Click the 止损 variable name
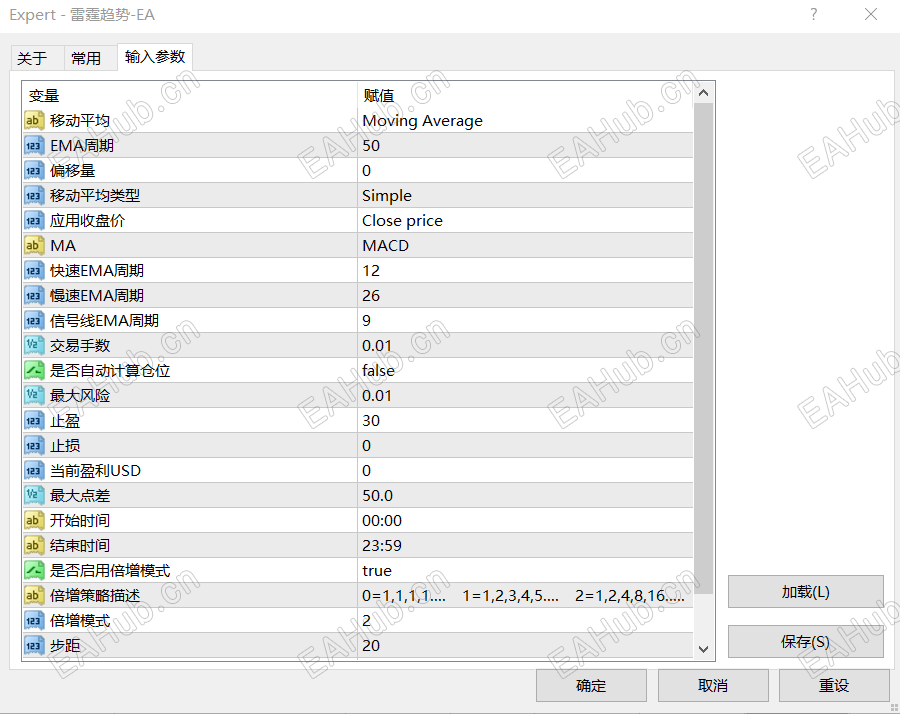 65,445
